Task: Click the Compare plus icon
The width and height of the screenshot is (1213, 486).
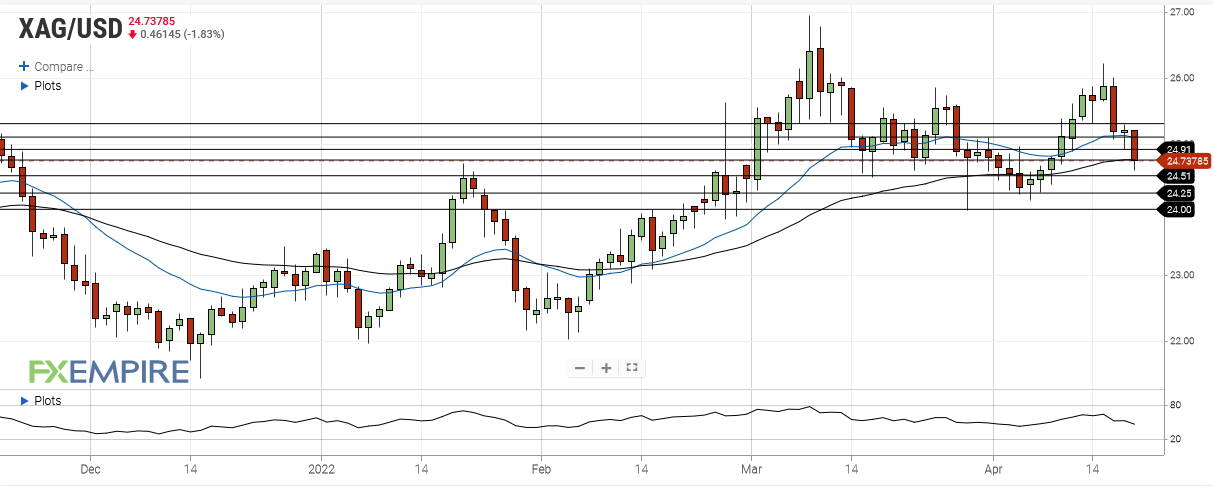Action: coord(25,67)
